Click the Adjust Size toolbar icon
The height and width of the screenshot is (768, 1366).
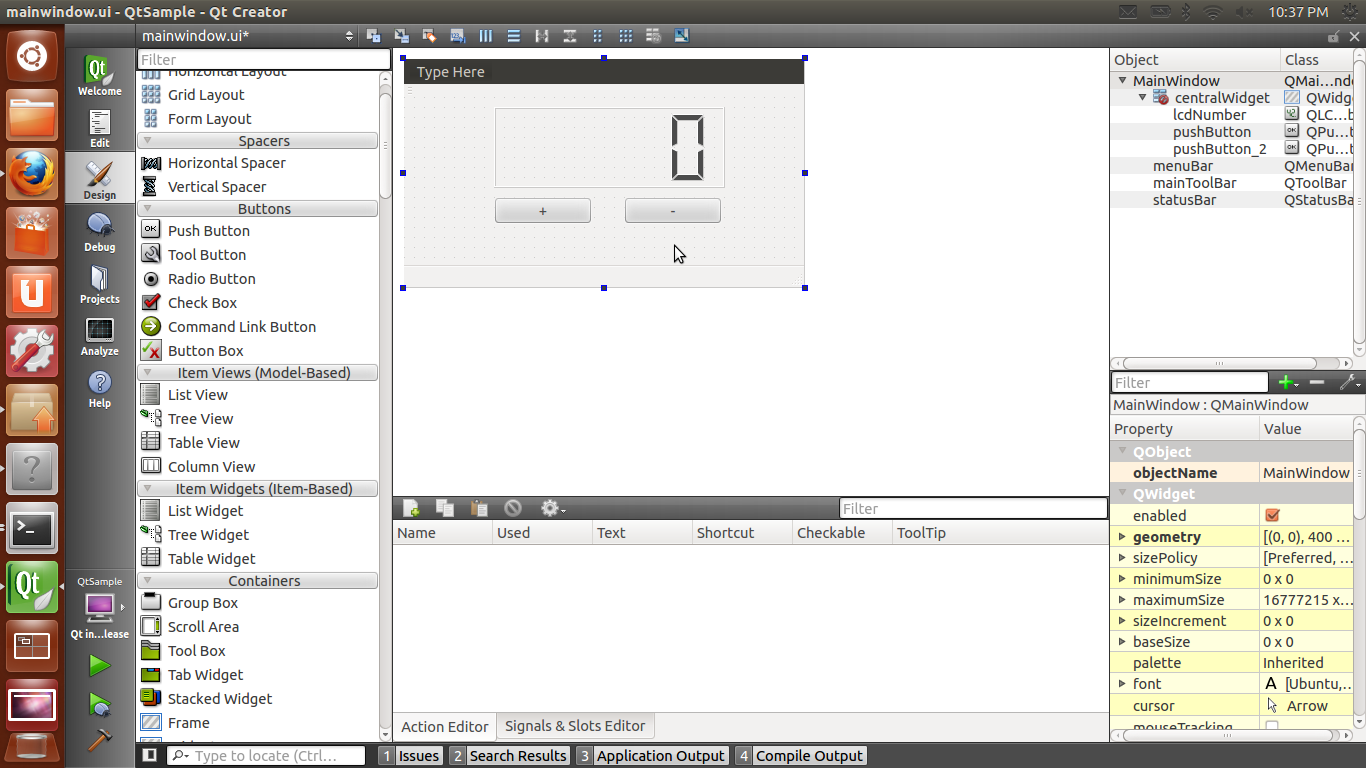681,35
